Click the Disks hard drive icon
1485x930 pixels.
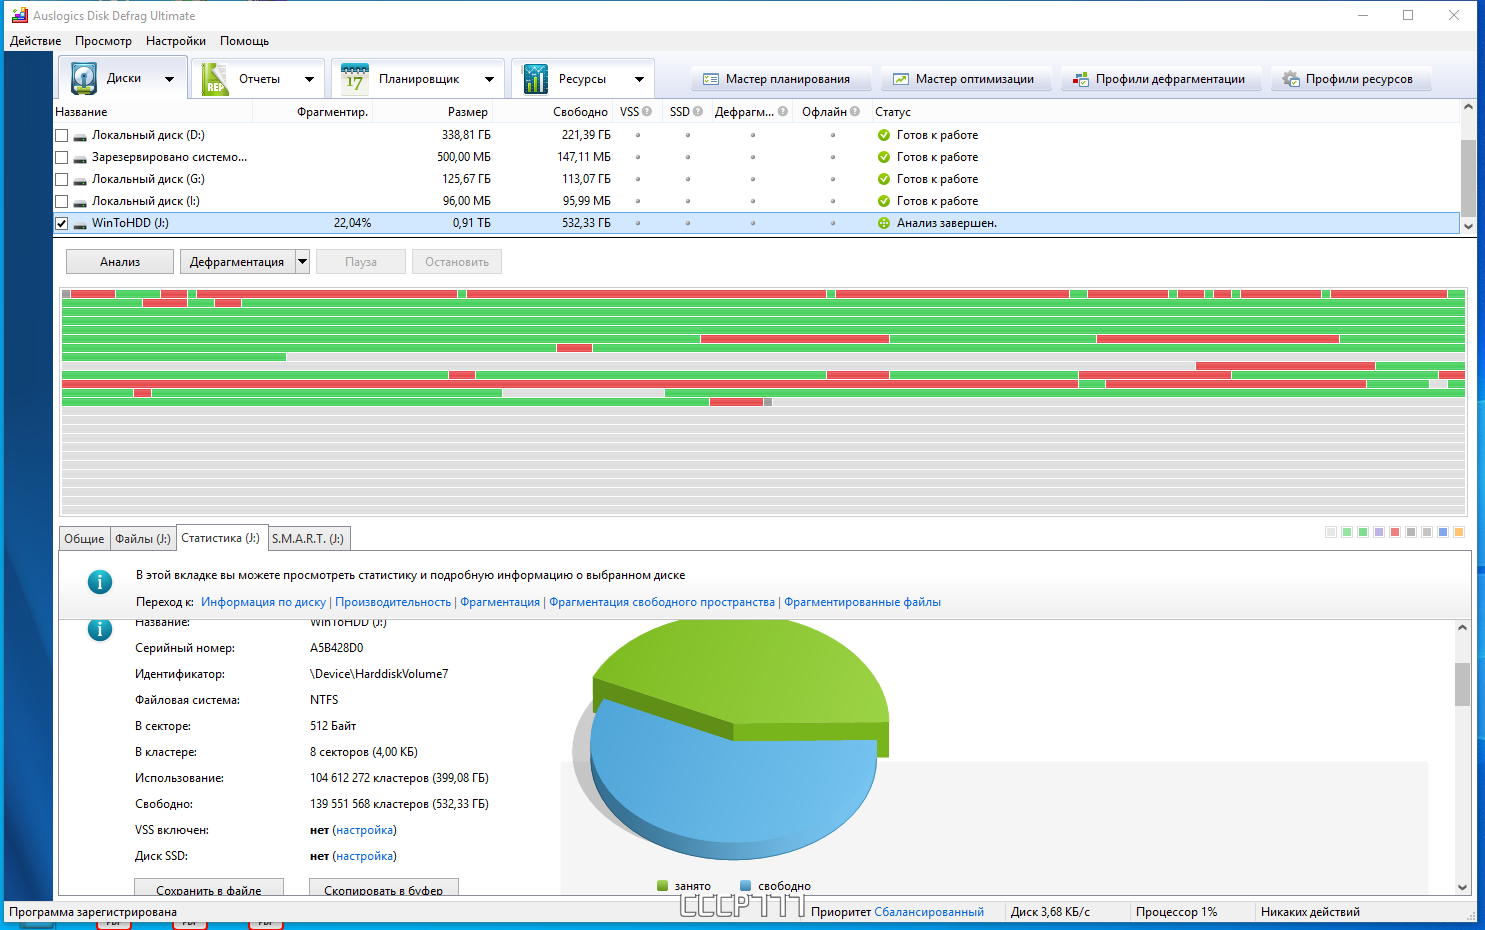pos(84,79)
